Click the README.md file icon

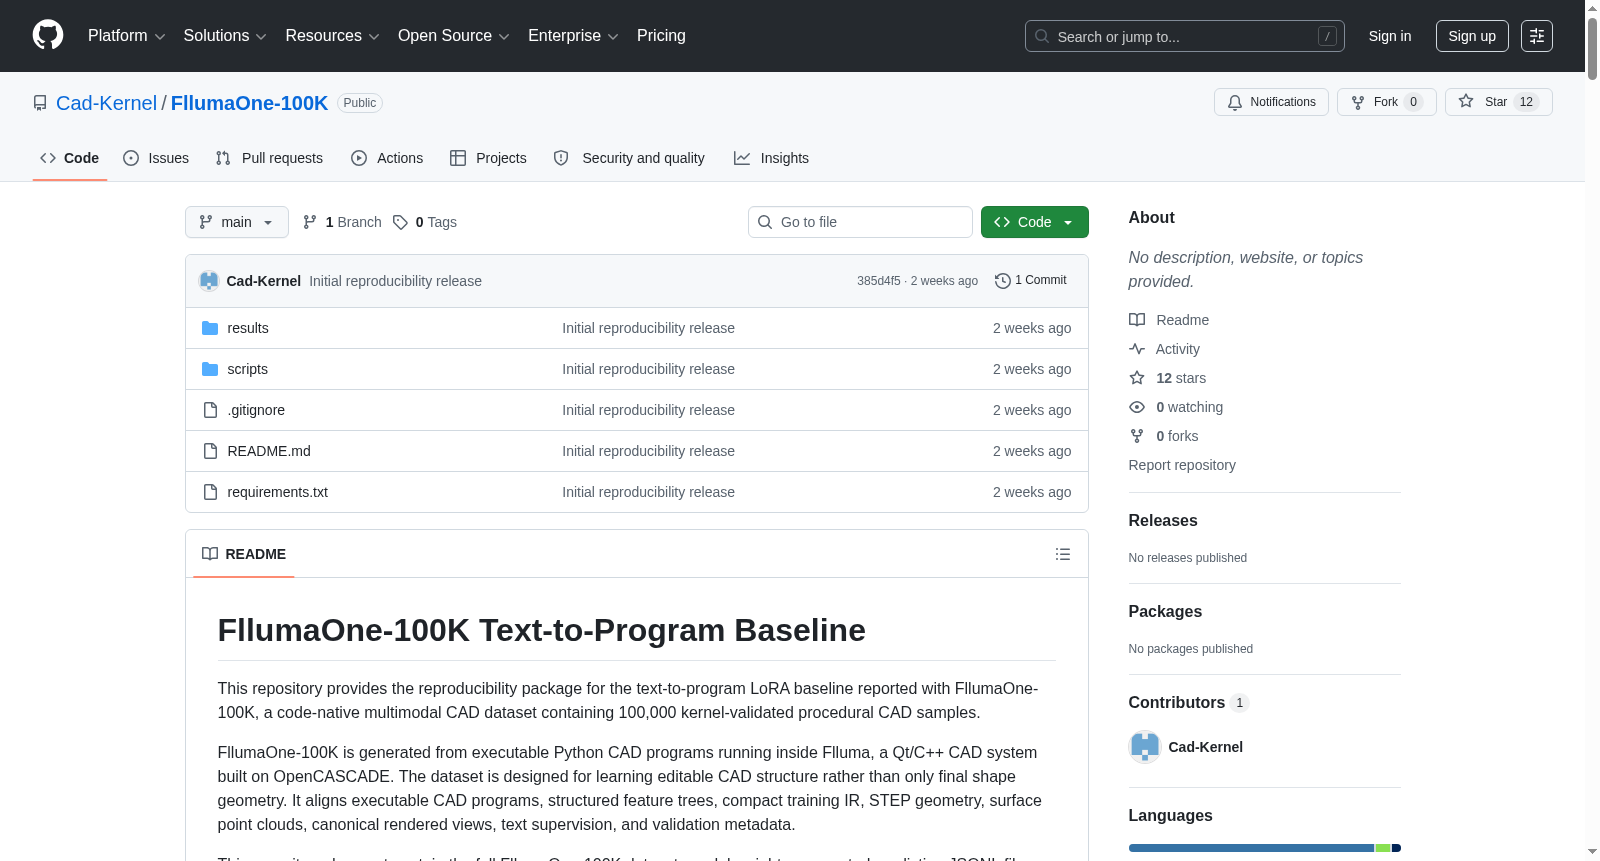pyautogui.click(x=210, y=451)
